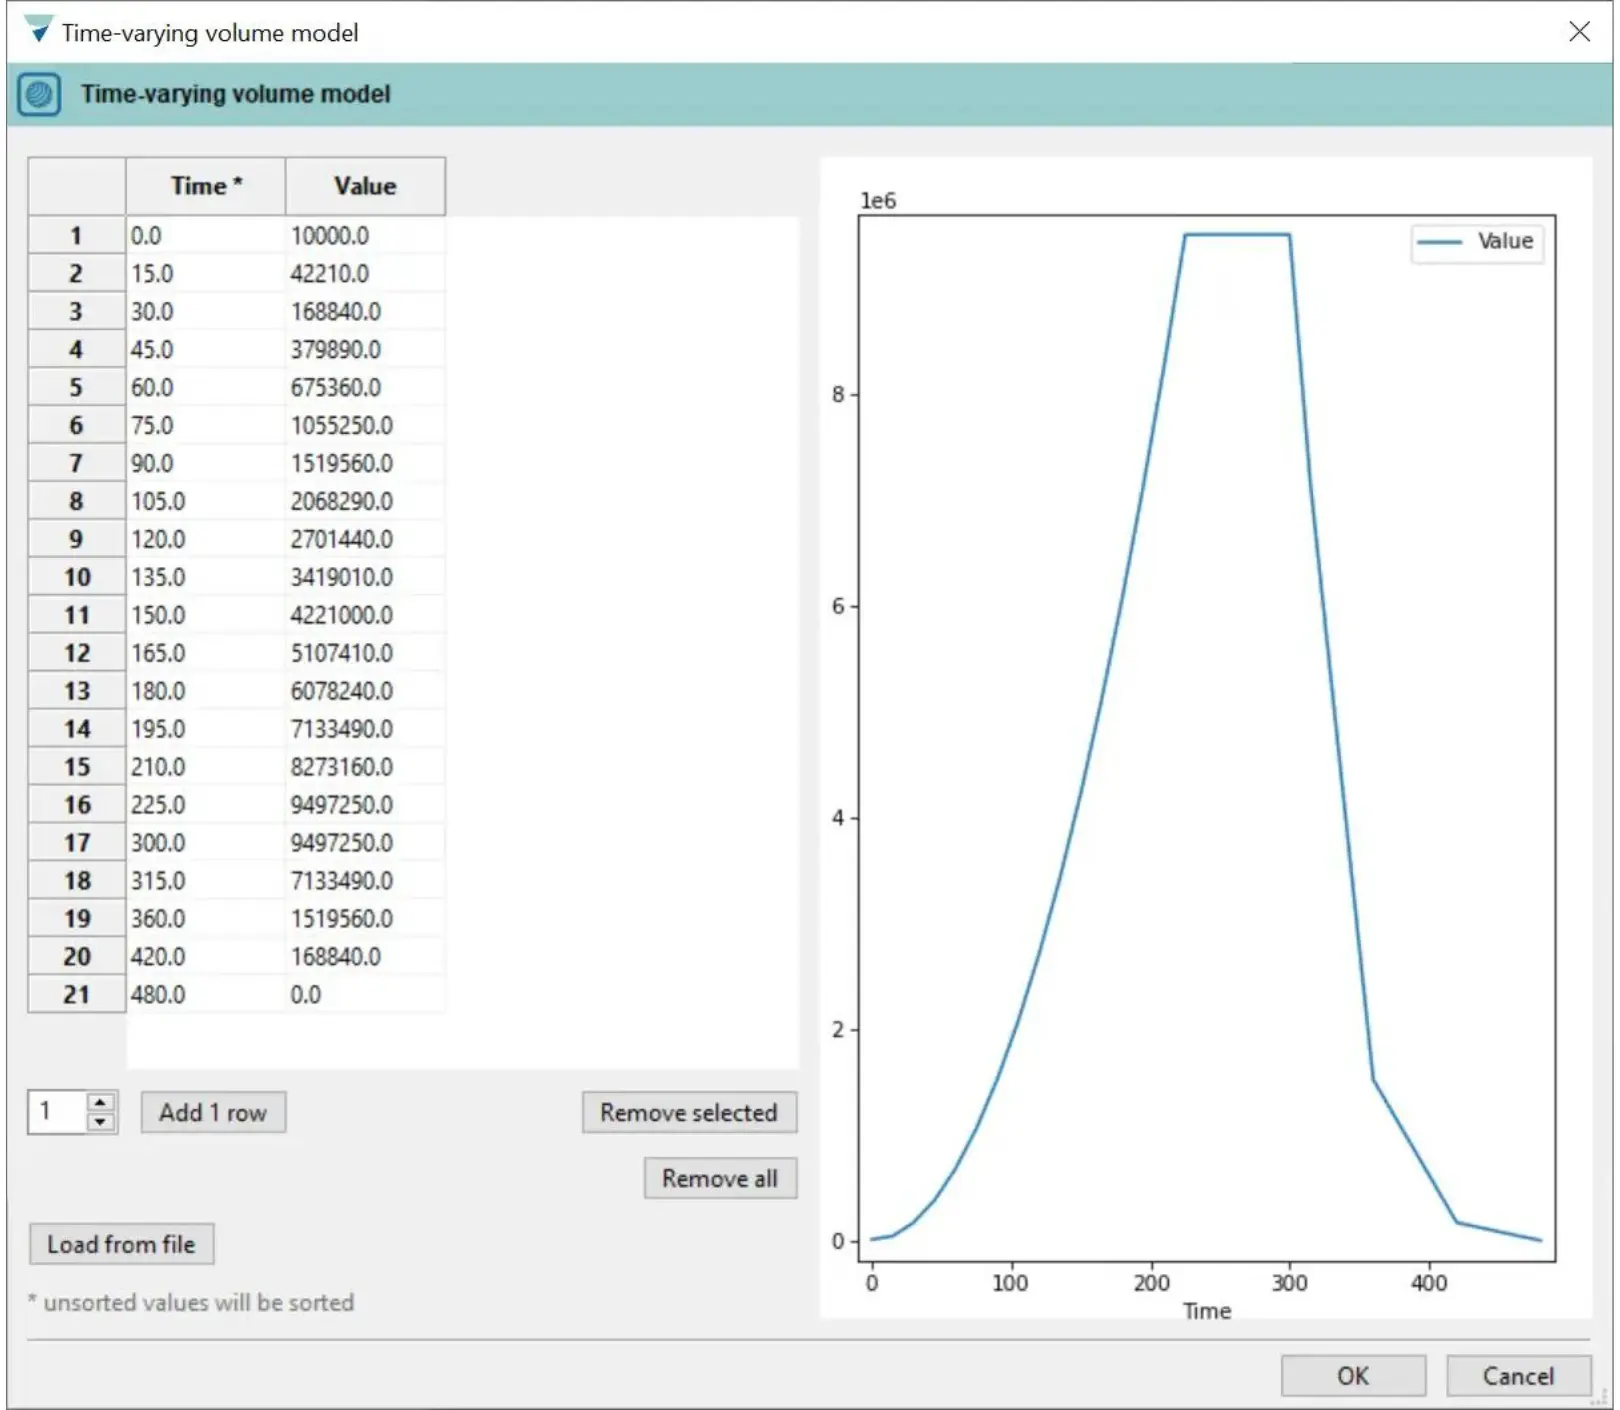Select row header 5

click(76, 388)
